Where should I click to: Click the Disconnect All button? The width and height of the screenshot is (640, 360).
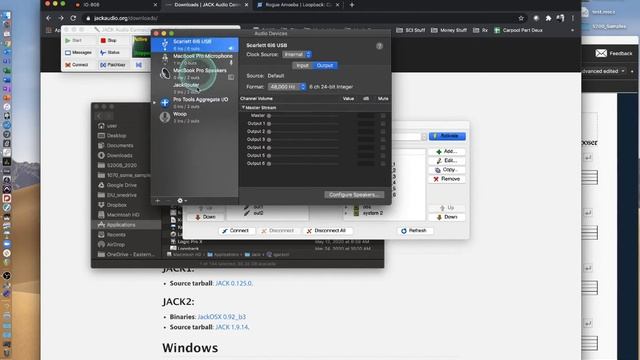coord(327,231)
